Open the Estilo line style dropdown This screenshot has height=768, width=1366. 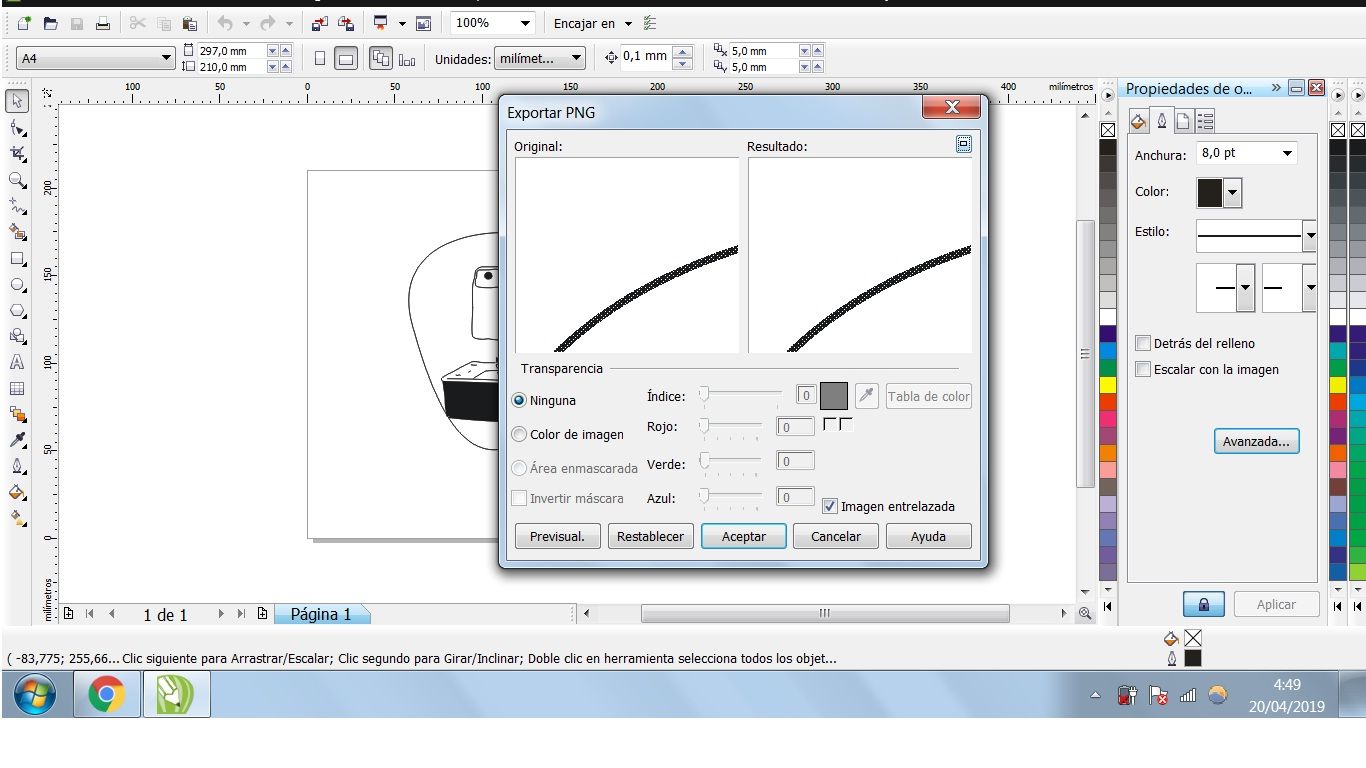[x=1309, y=236]
